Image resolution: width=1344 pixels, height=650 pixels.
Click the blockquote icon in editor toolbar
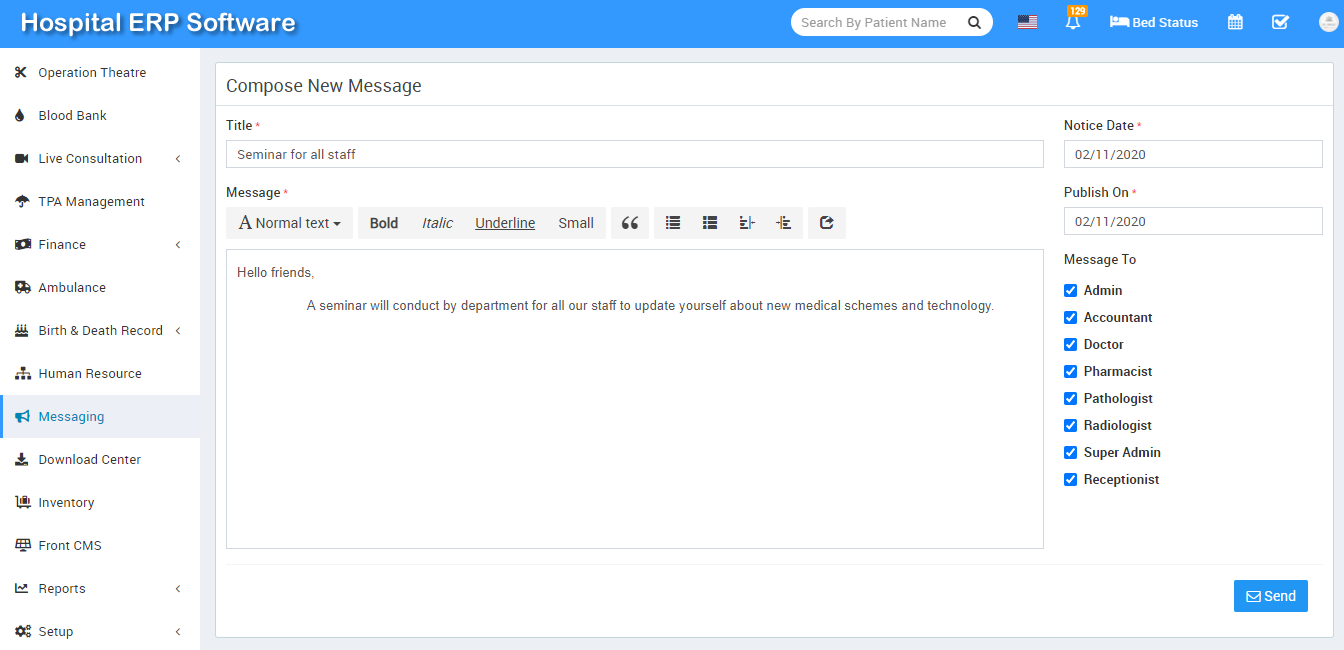pyautogui.click(x=630, y=223)
